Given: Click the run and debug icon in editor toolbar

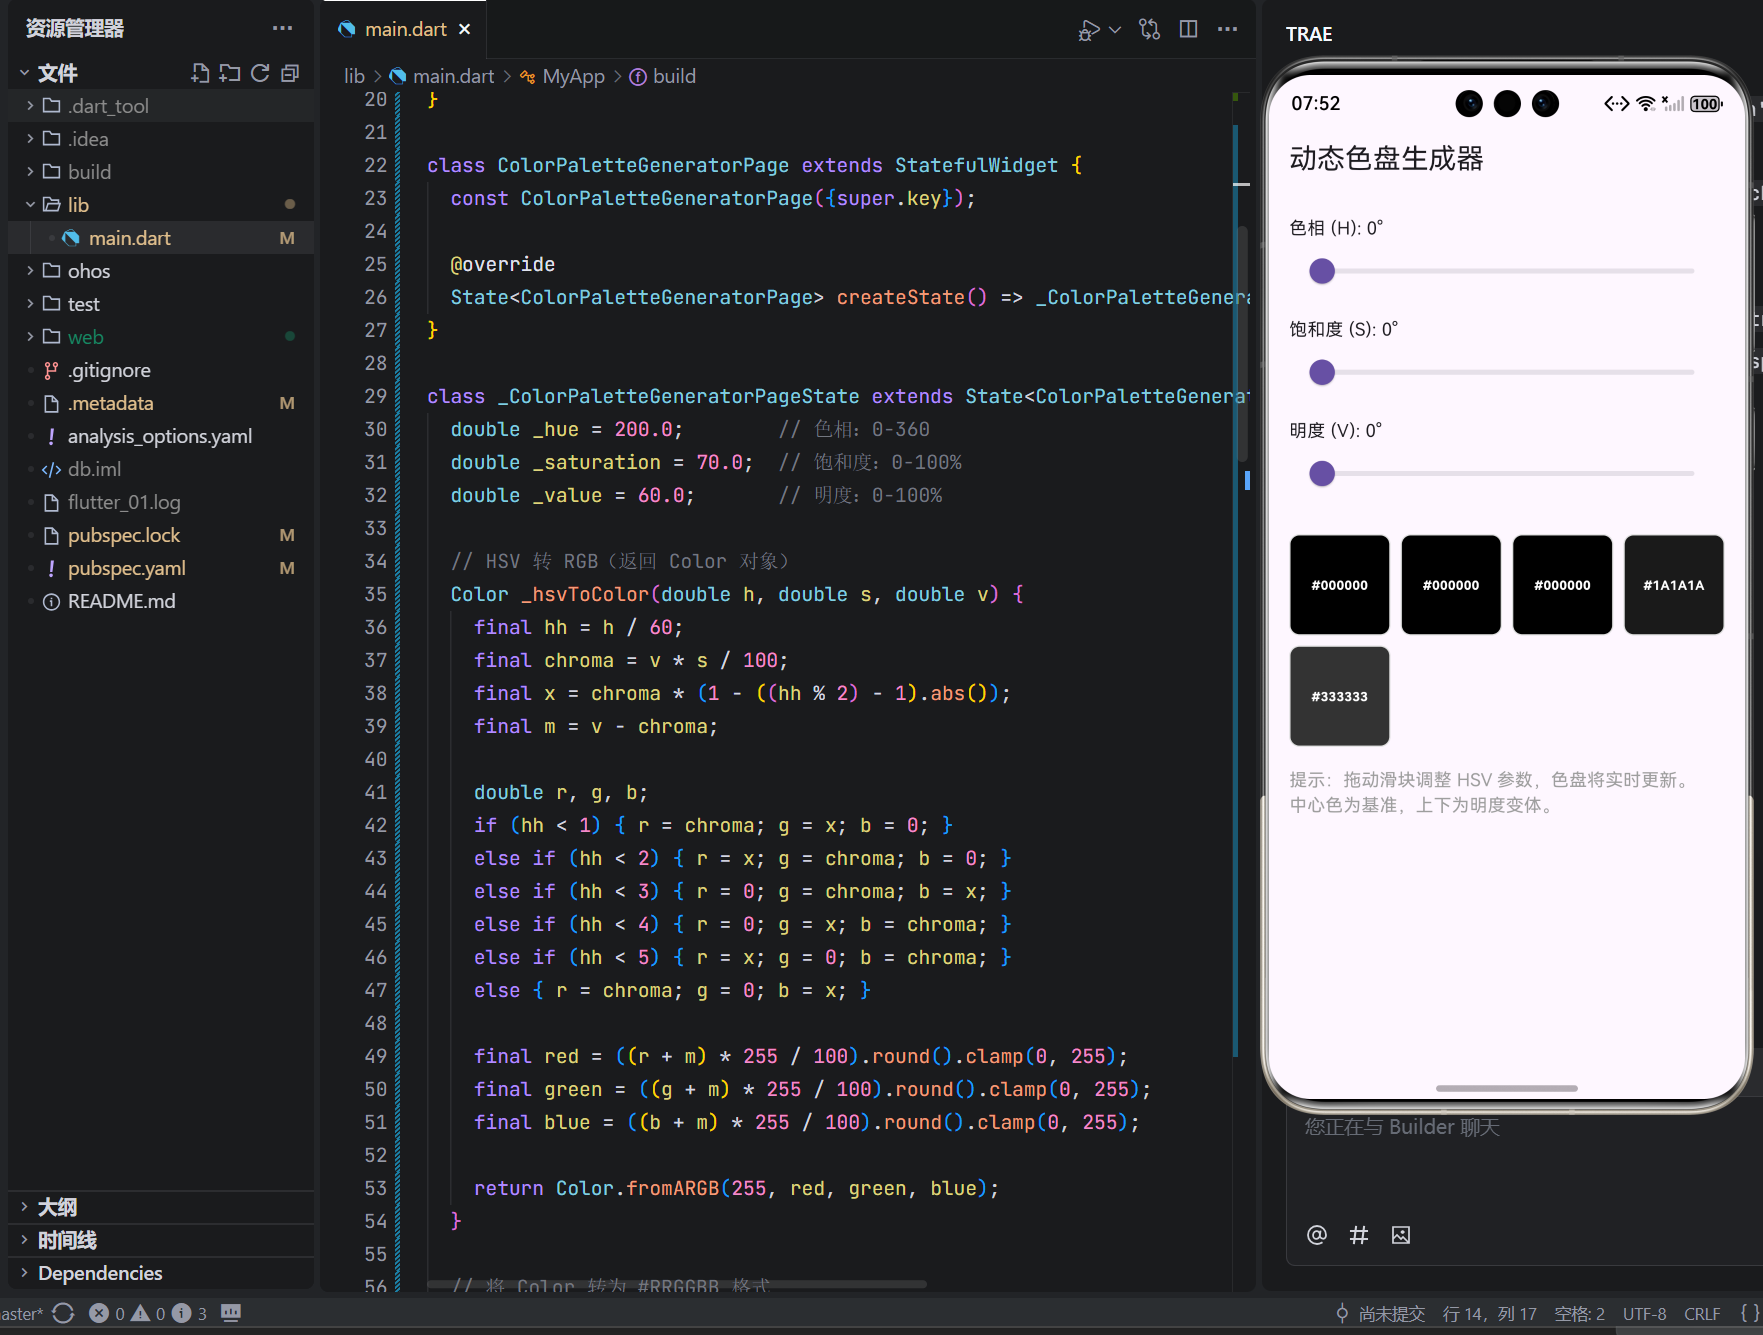Looking at the screenshot, I should [x=1089, y=30].
